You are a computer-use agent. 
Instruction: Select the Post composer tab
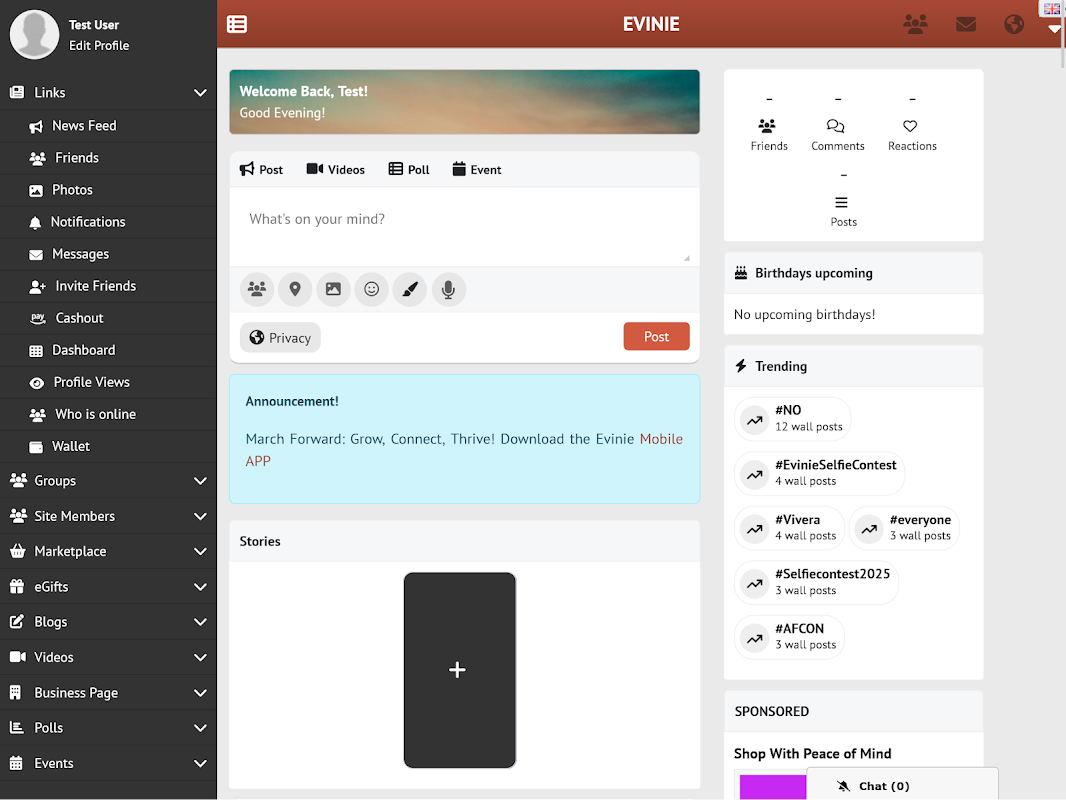tap(261, 169)
